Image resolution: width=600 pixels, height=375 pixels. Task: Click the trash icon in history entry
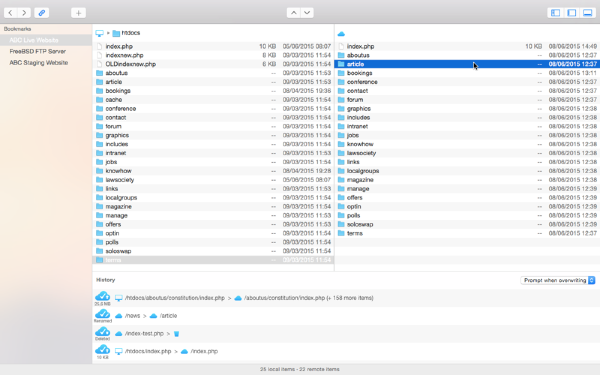click(176, 334)
